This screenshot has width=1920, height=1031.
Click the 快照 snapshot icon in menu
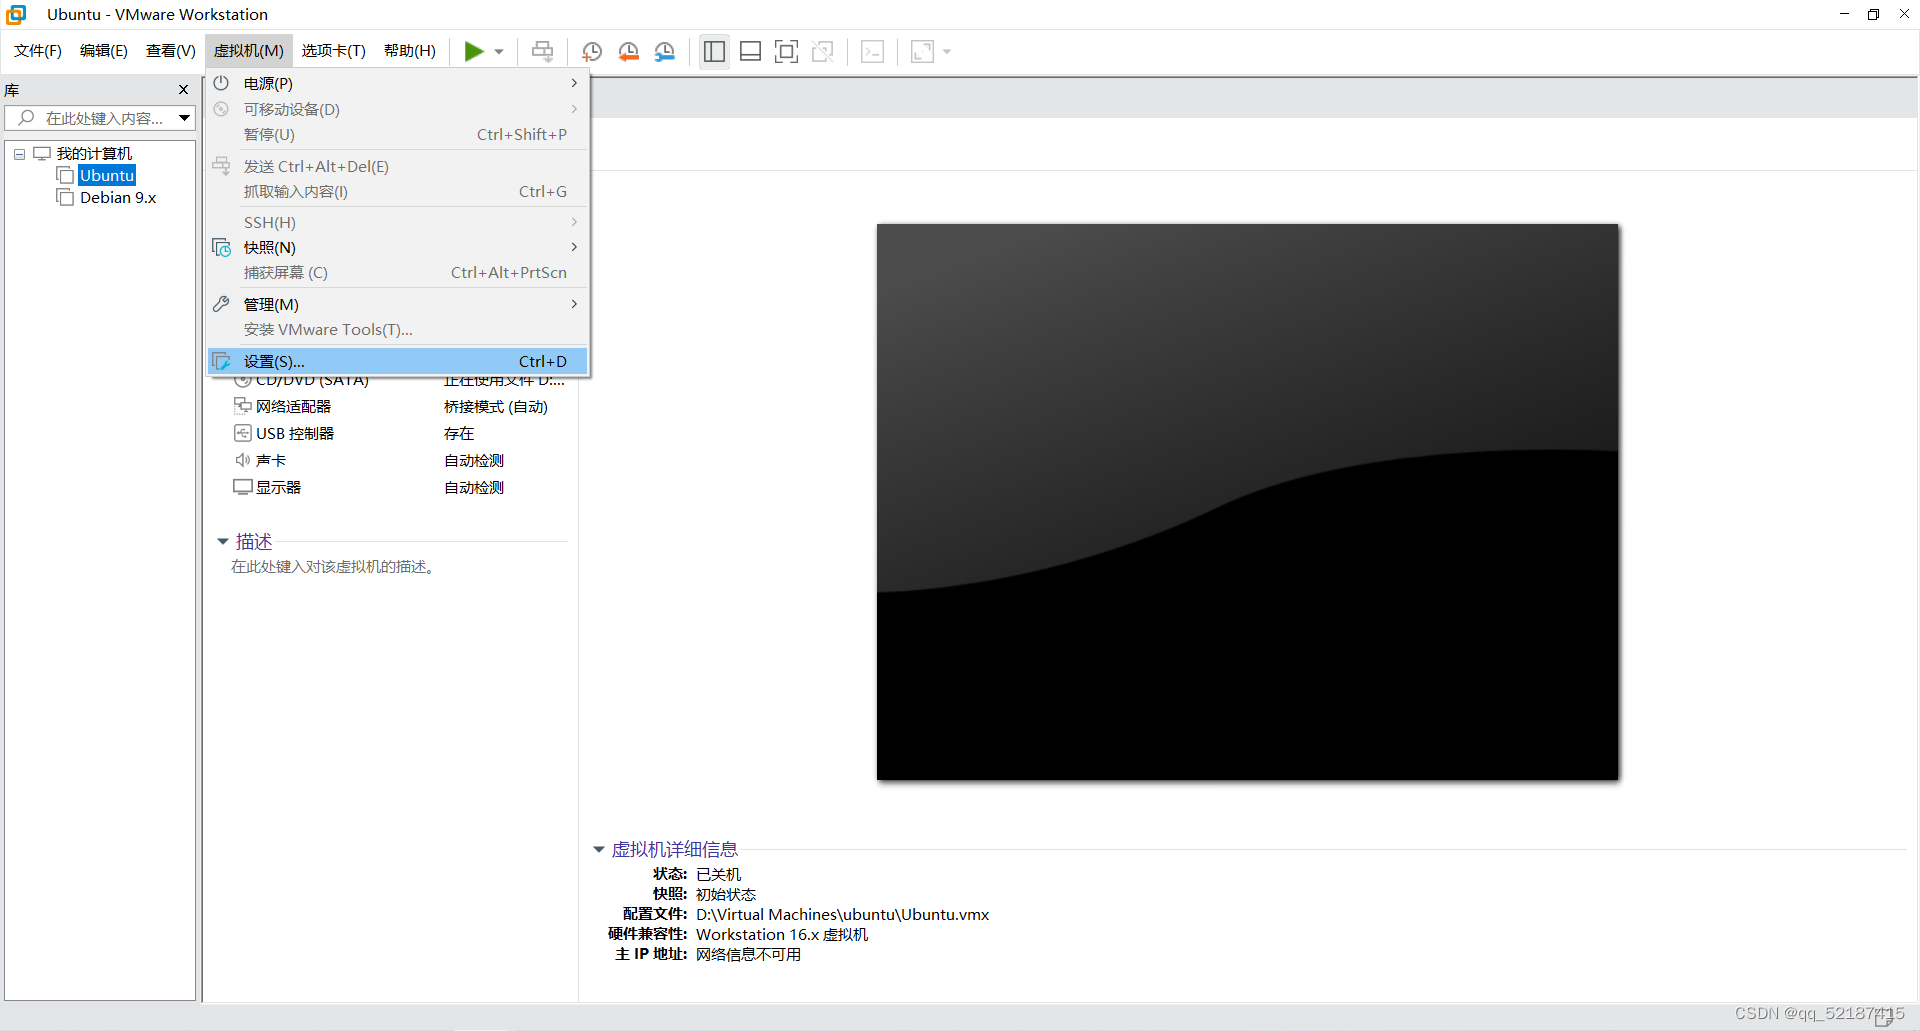pos(222,247)
